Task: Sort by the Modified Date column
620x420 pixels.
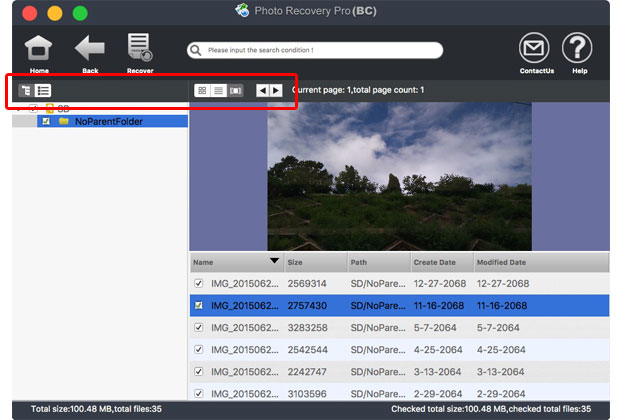Action: pyautogui.click(x=541, y=262)
